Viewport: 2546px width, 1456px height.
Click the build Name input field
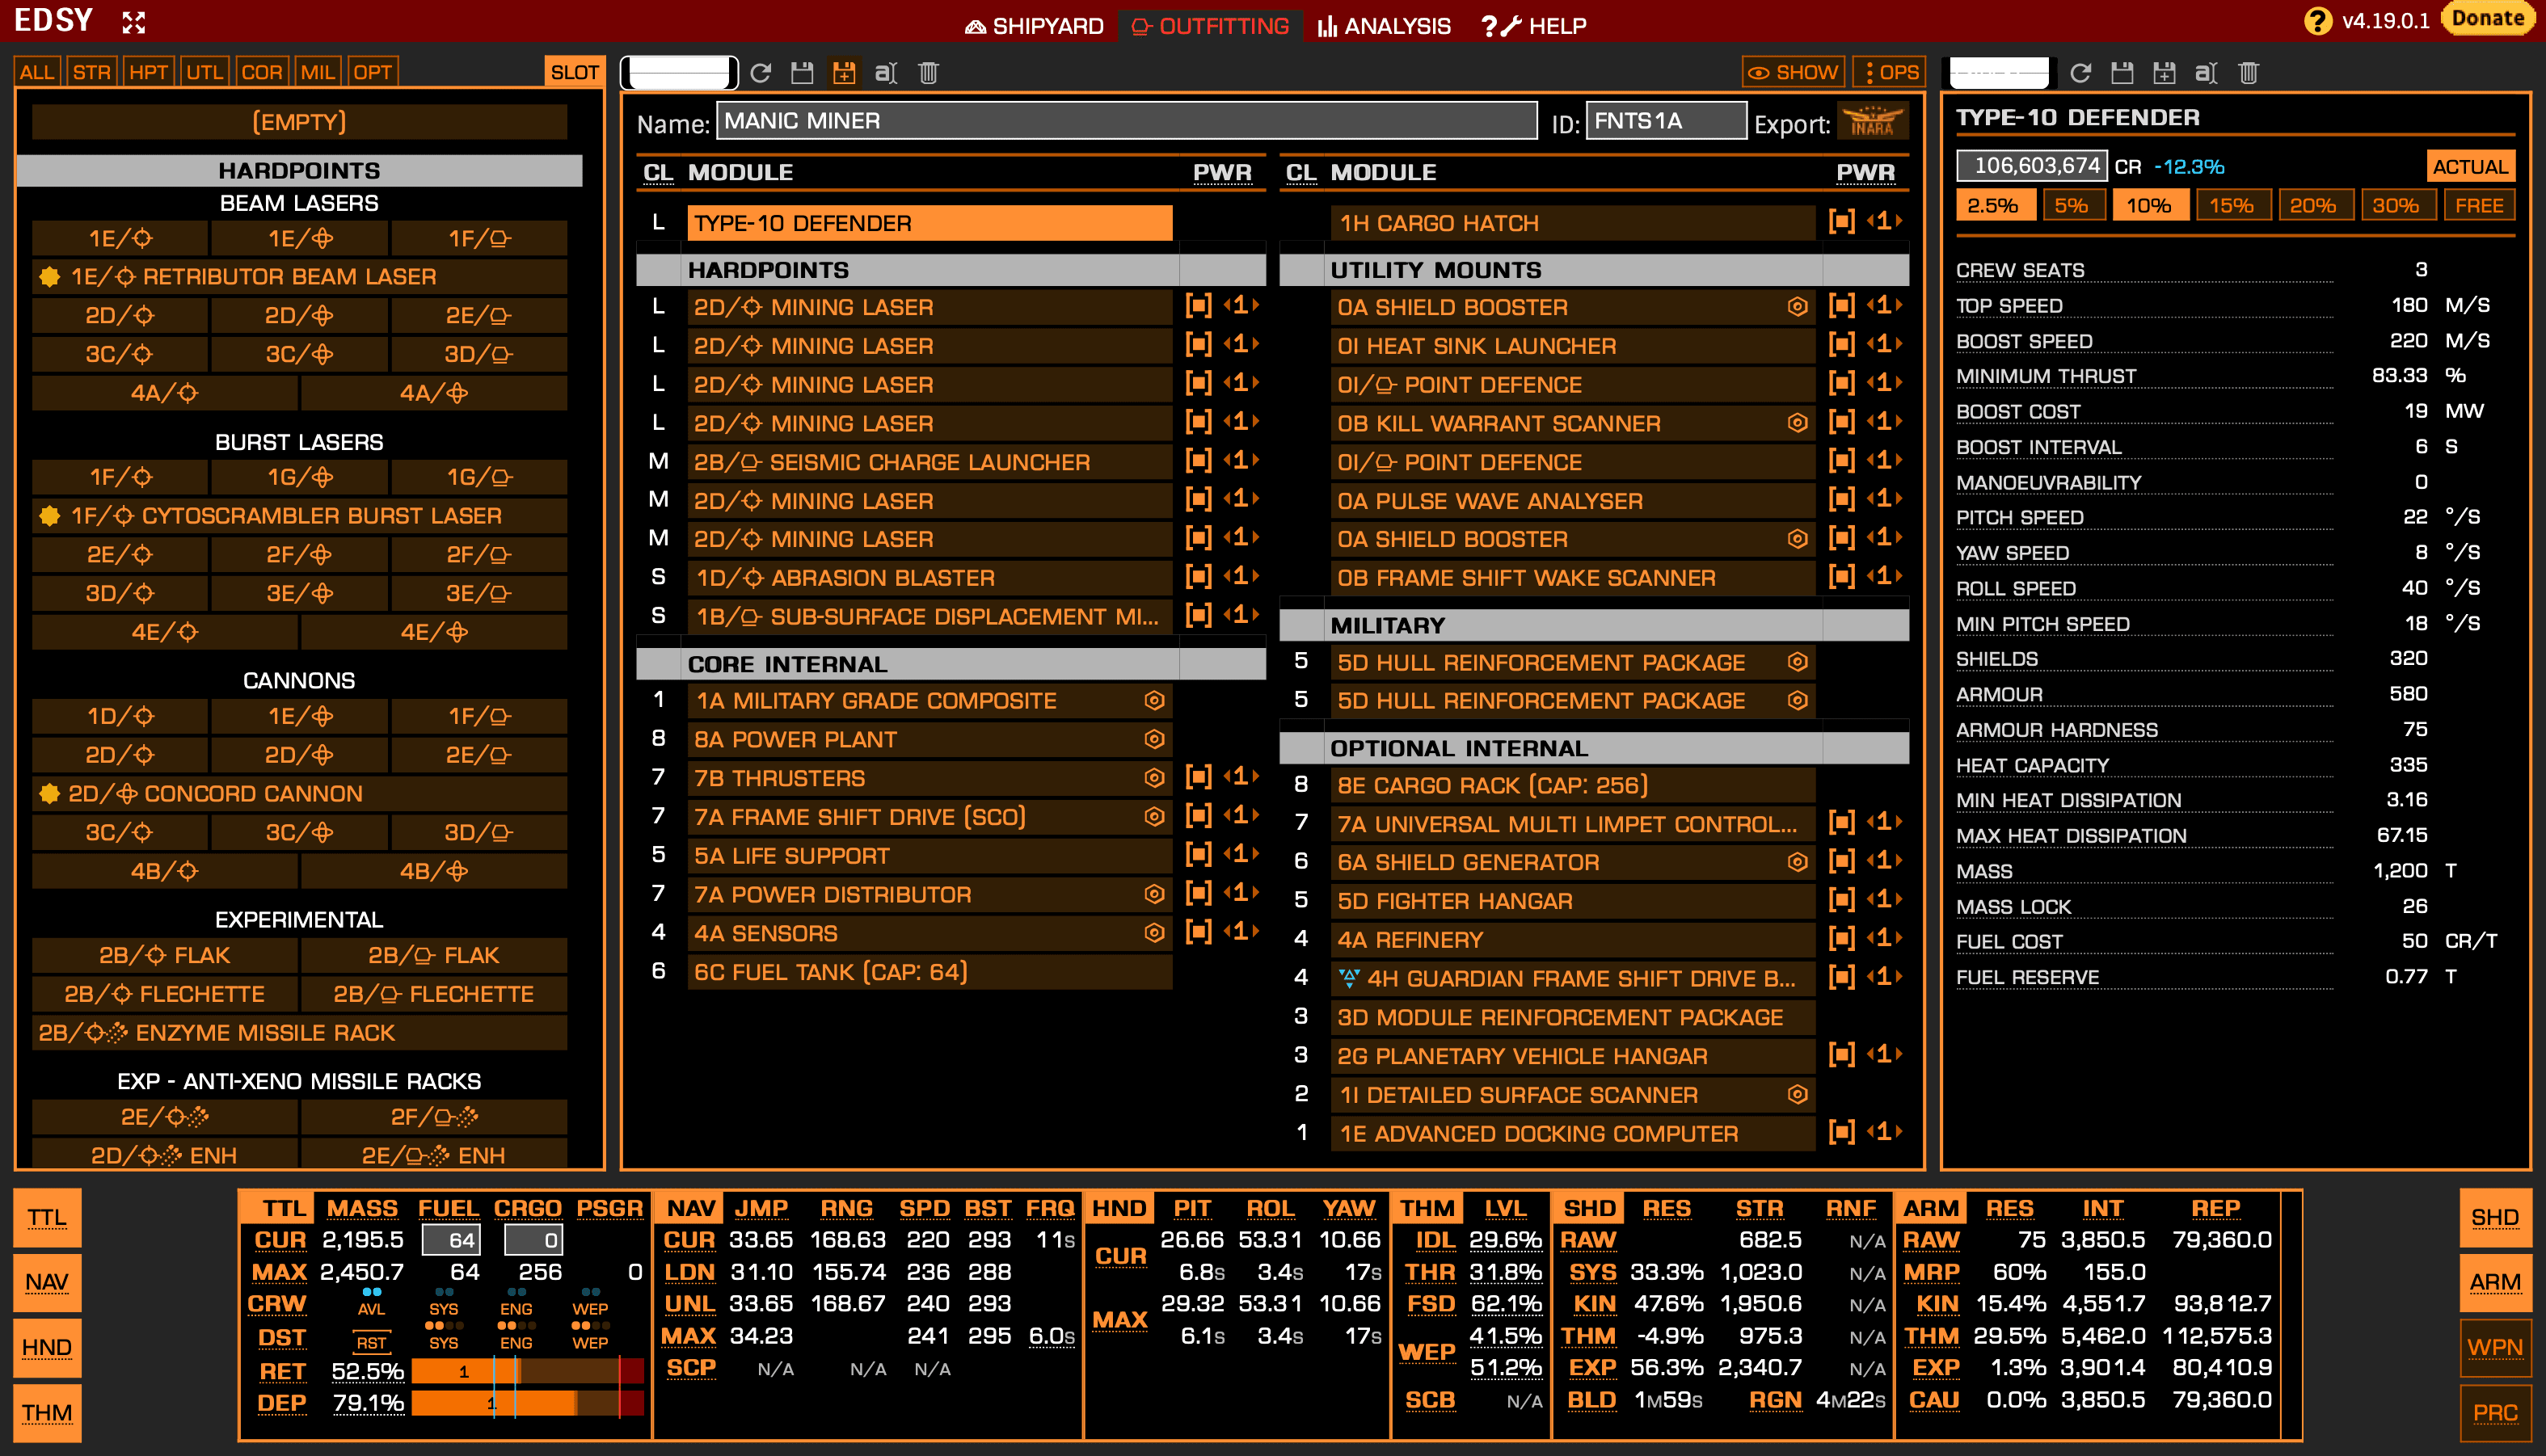pyautogui.click(x=1126, y=121)
